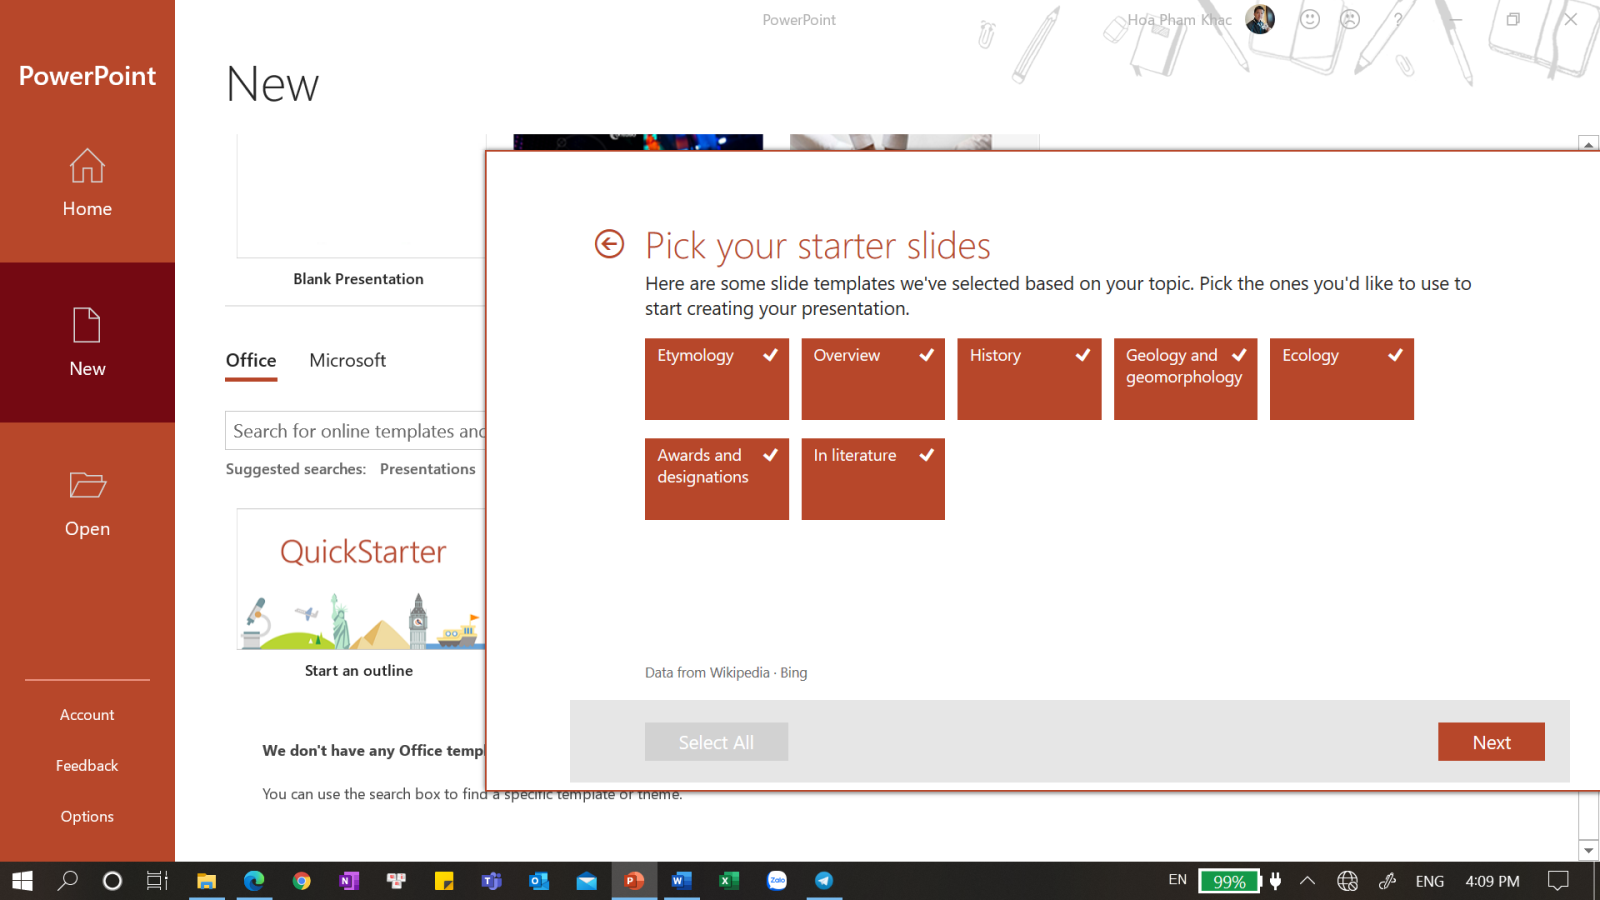
Task: Open PowerPoint Help via the question mark icon
Action: [x=1397, y=19]
